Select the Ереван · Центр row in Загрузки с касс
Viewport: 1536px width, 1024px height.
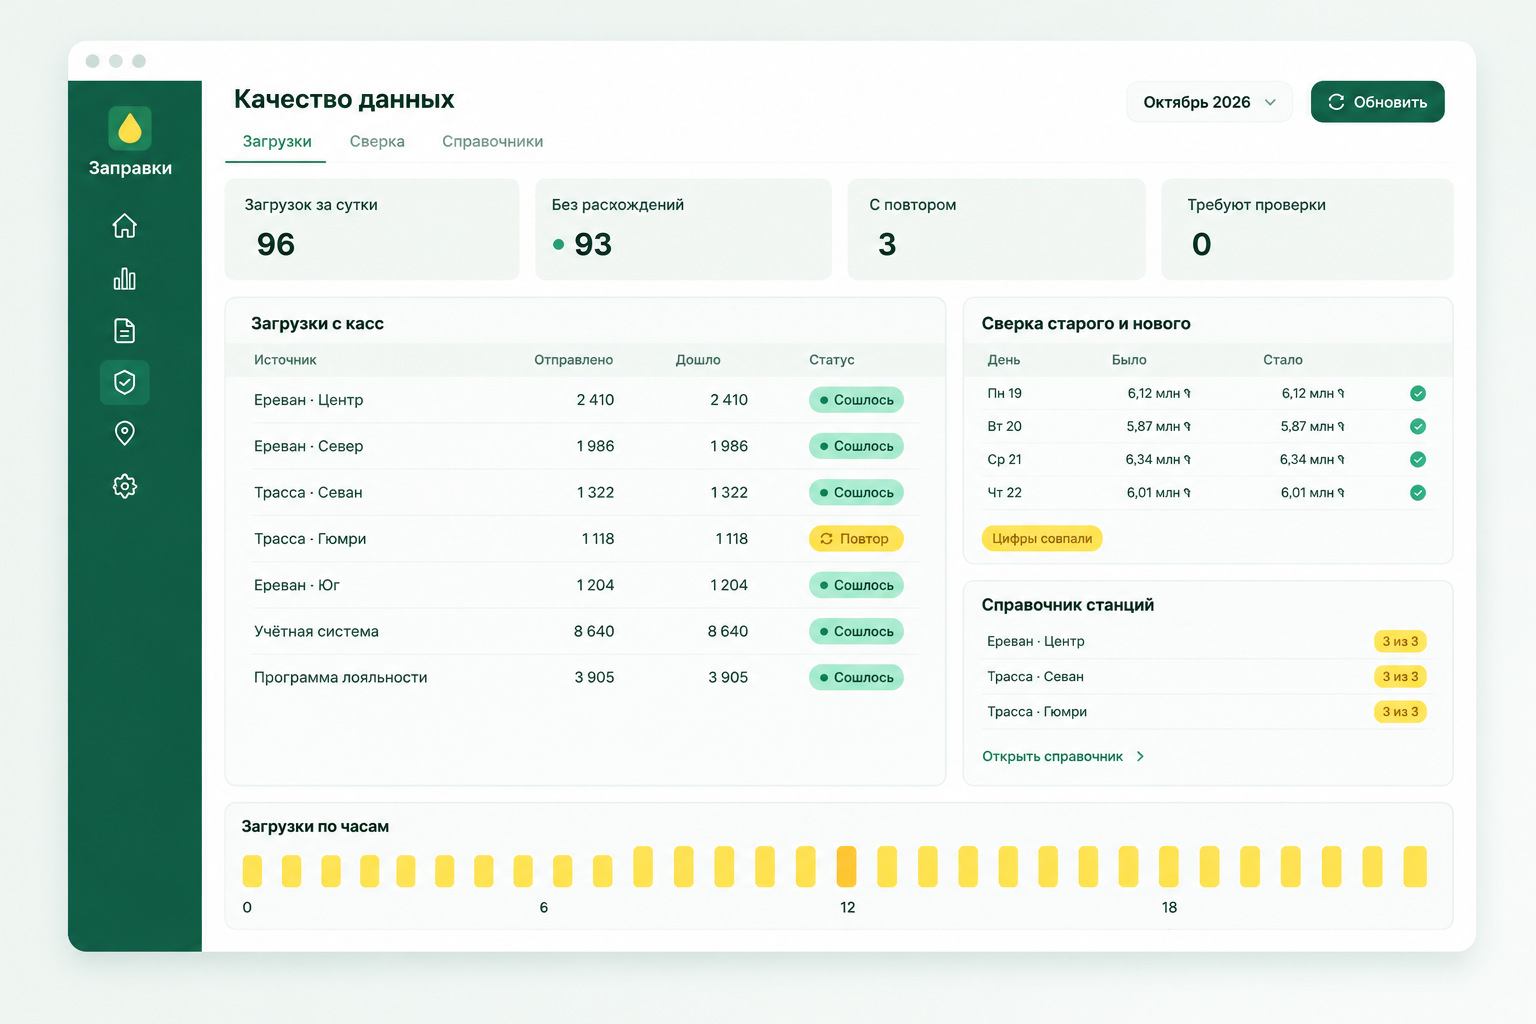[585, 400]
